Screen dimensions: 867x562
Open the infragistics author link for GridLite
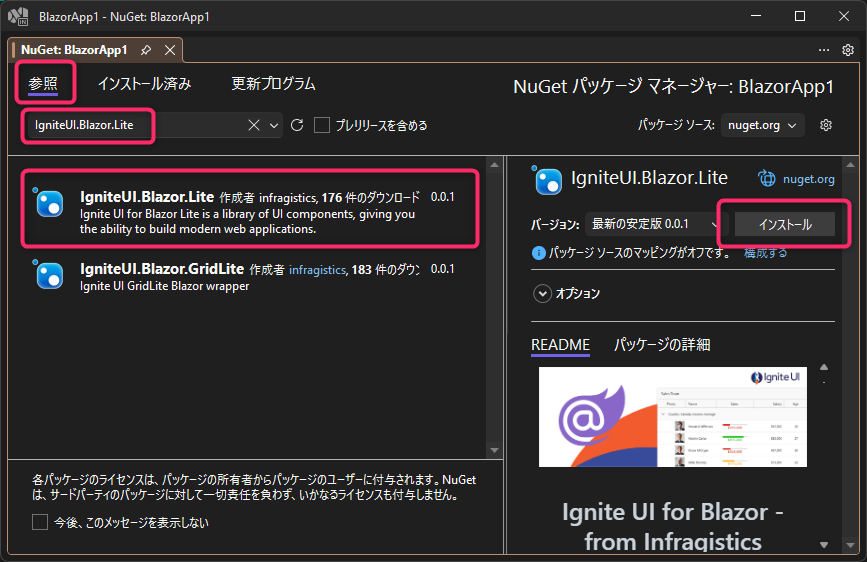(x=317, y=270)
